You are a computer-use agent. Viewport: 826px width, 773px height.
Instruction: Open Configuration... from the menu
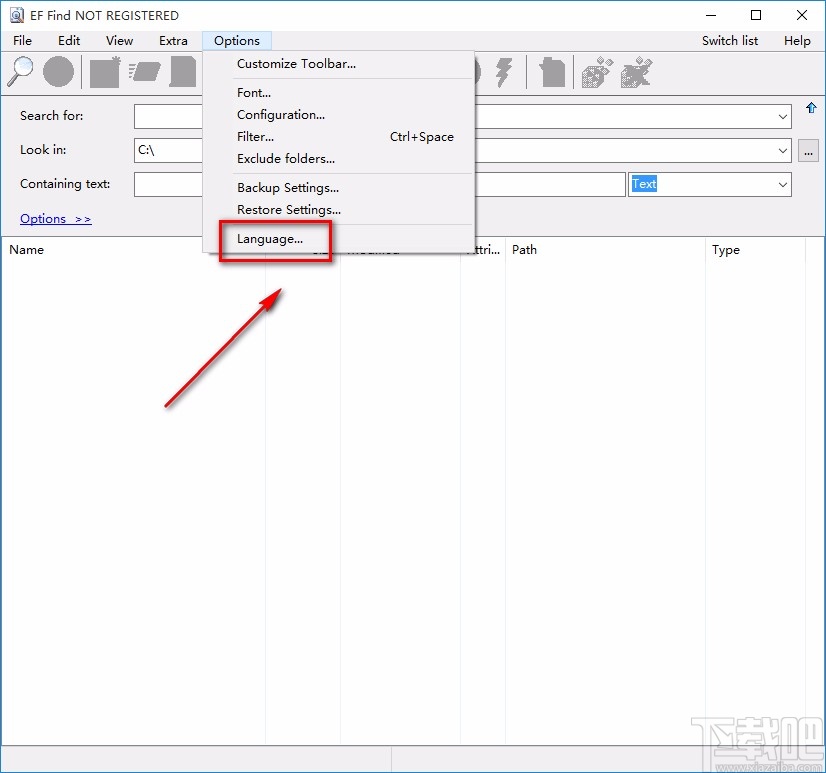pos(338,115)
